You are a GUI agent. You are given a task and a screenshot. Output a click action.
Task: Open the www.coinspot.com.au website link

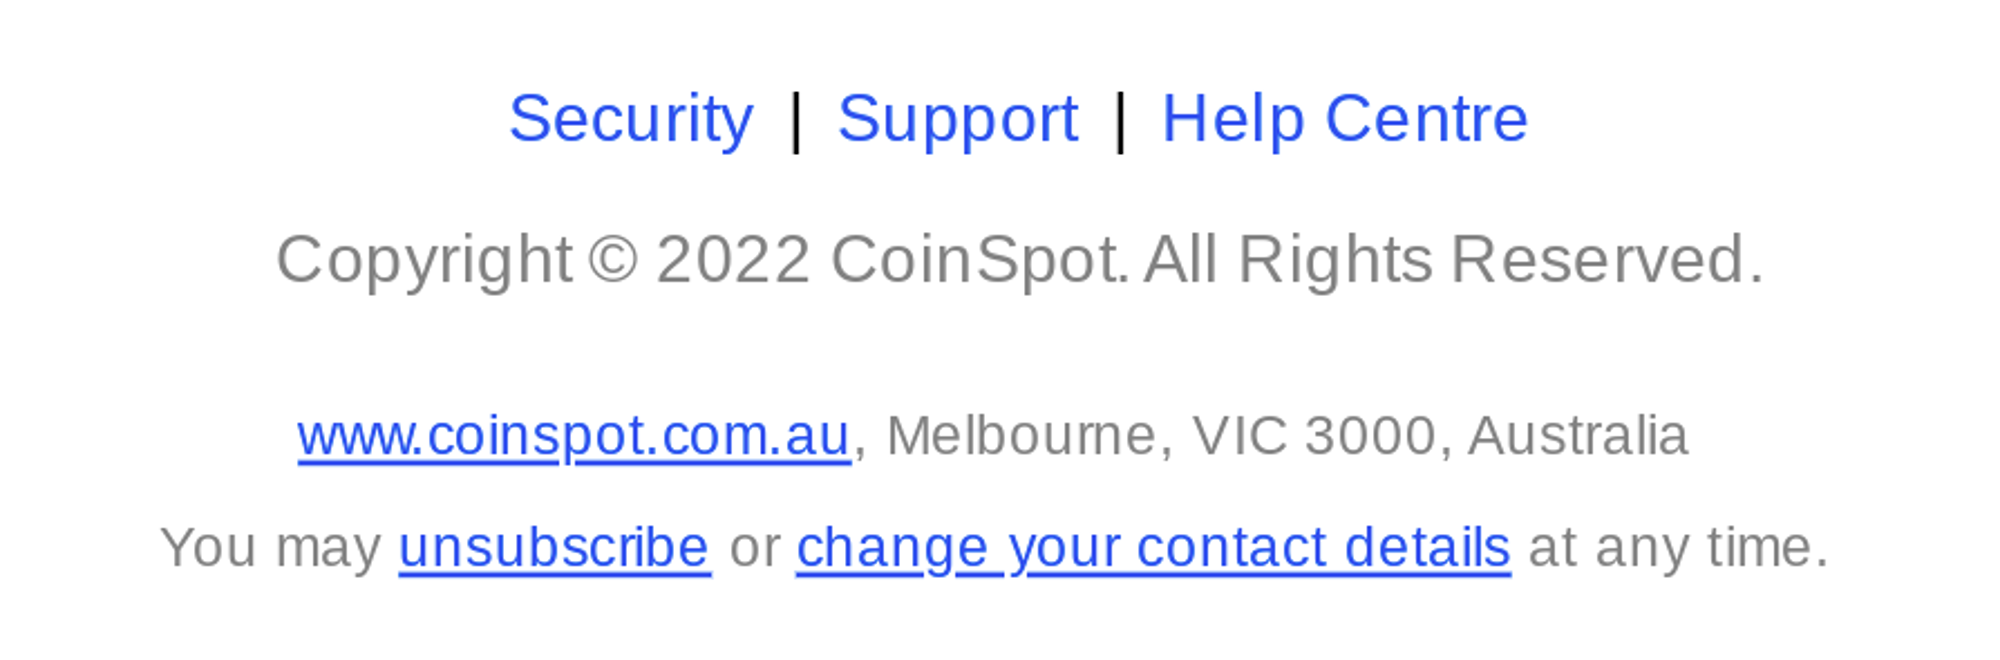point(573,436)
